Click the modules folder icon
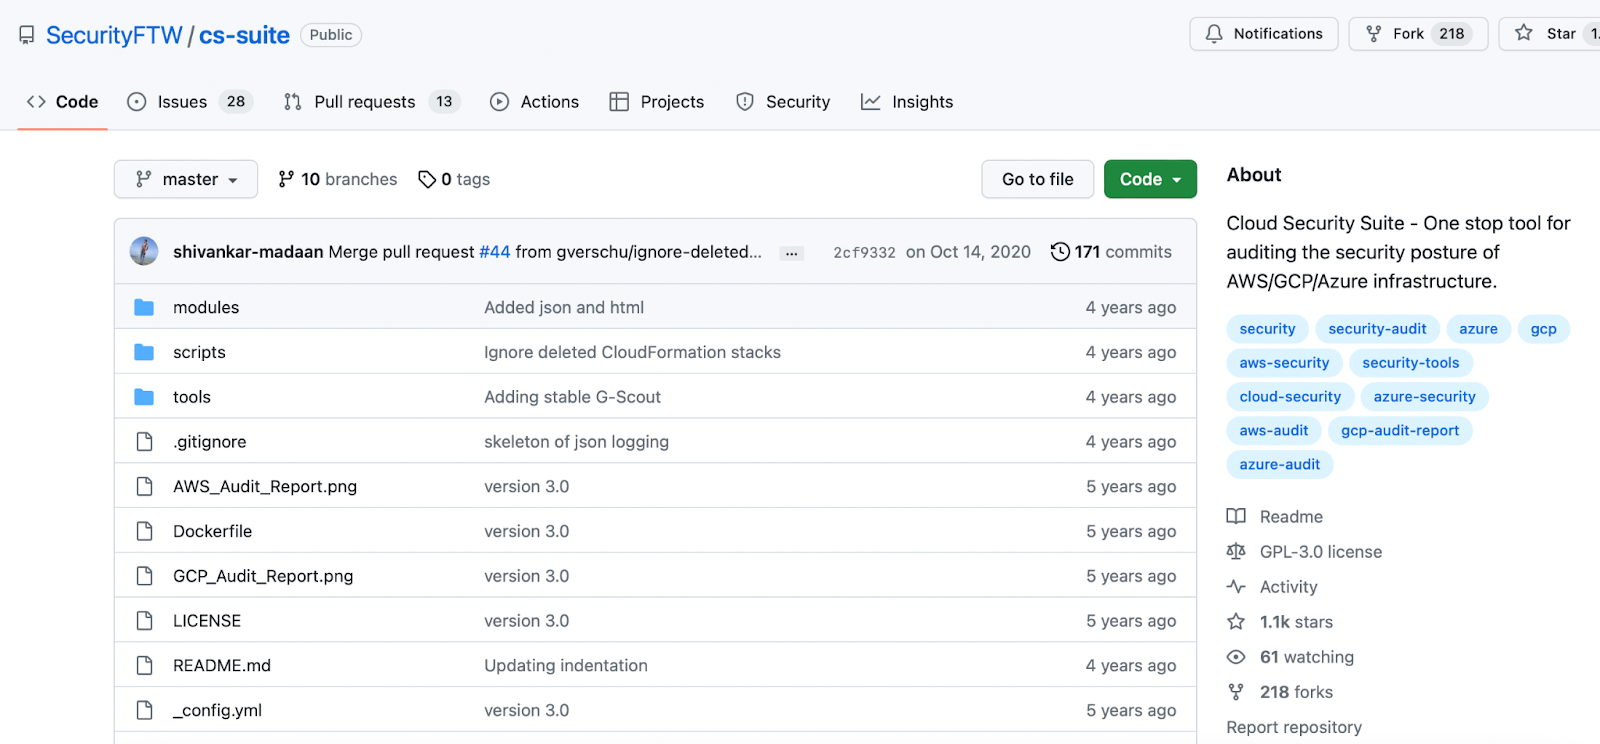This screenshot has height=744, width=1600. click(144, 307)
